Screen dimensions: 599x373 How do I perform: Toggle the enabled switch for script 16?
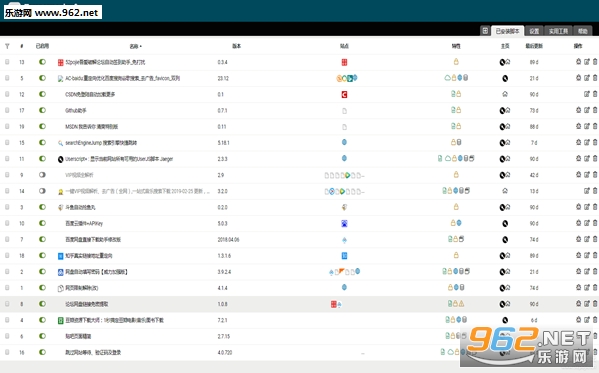42,352
